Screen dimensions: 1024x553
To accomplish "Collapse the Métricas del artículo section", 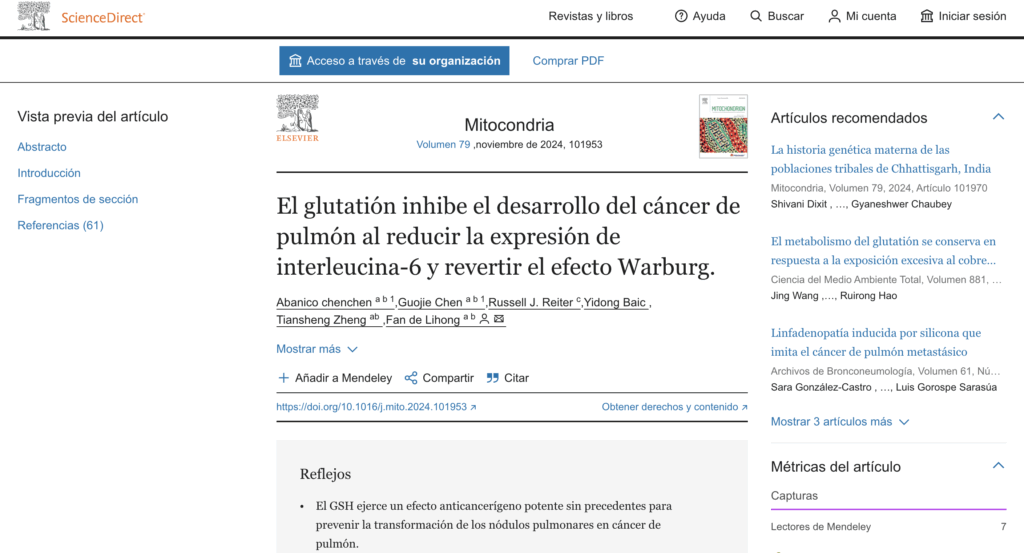I will click(x=997, y=466).
